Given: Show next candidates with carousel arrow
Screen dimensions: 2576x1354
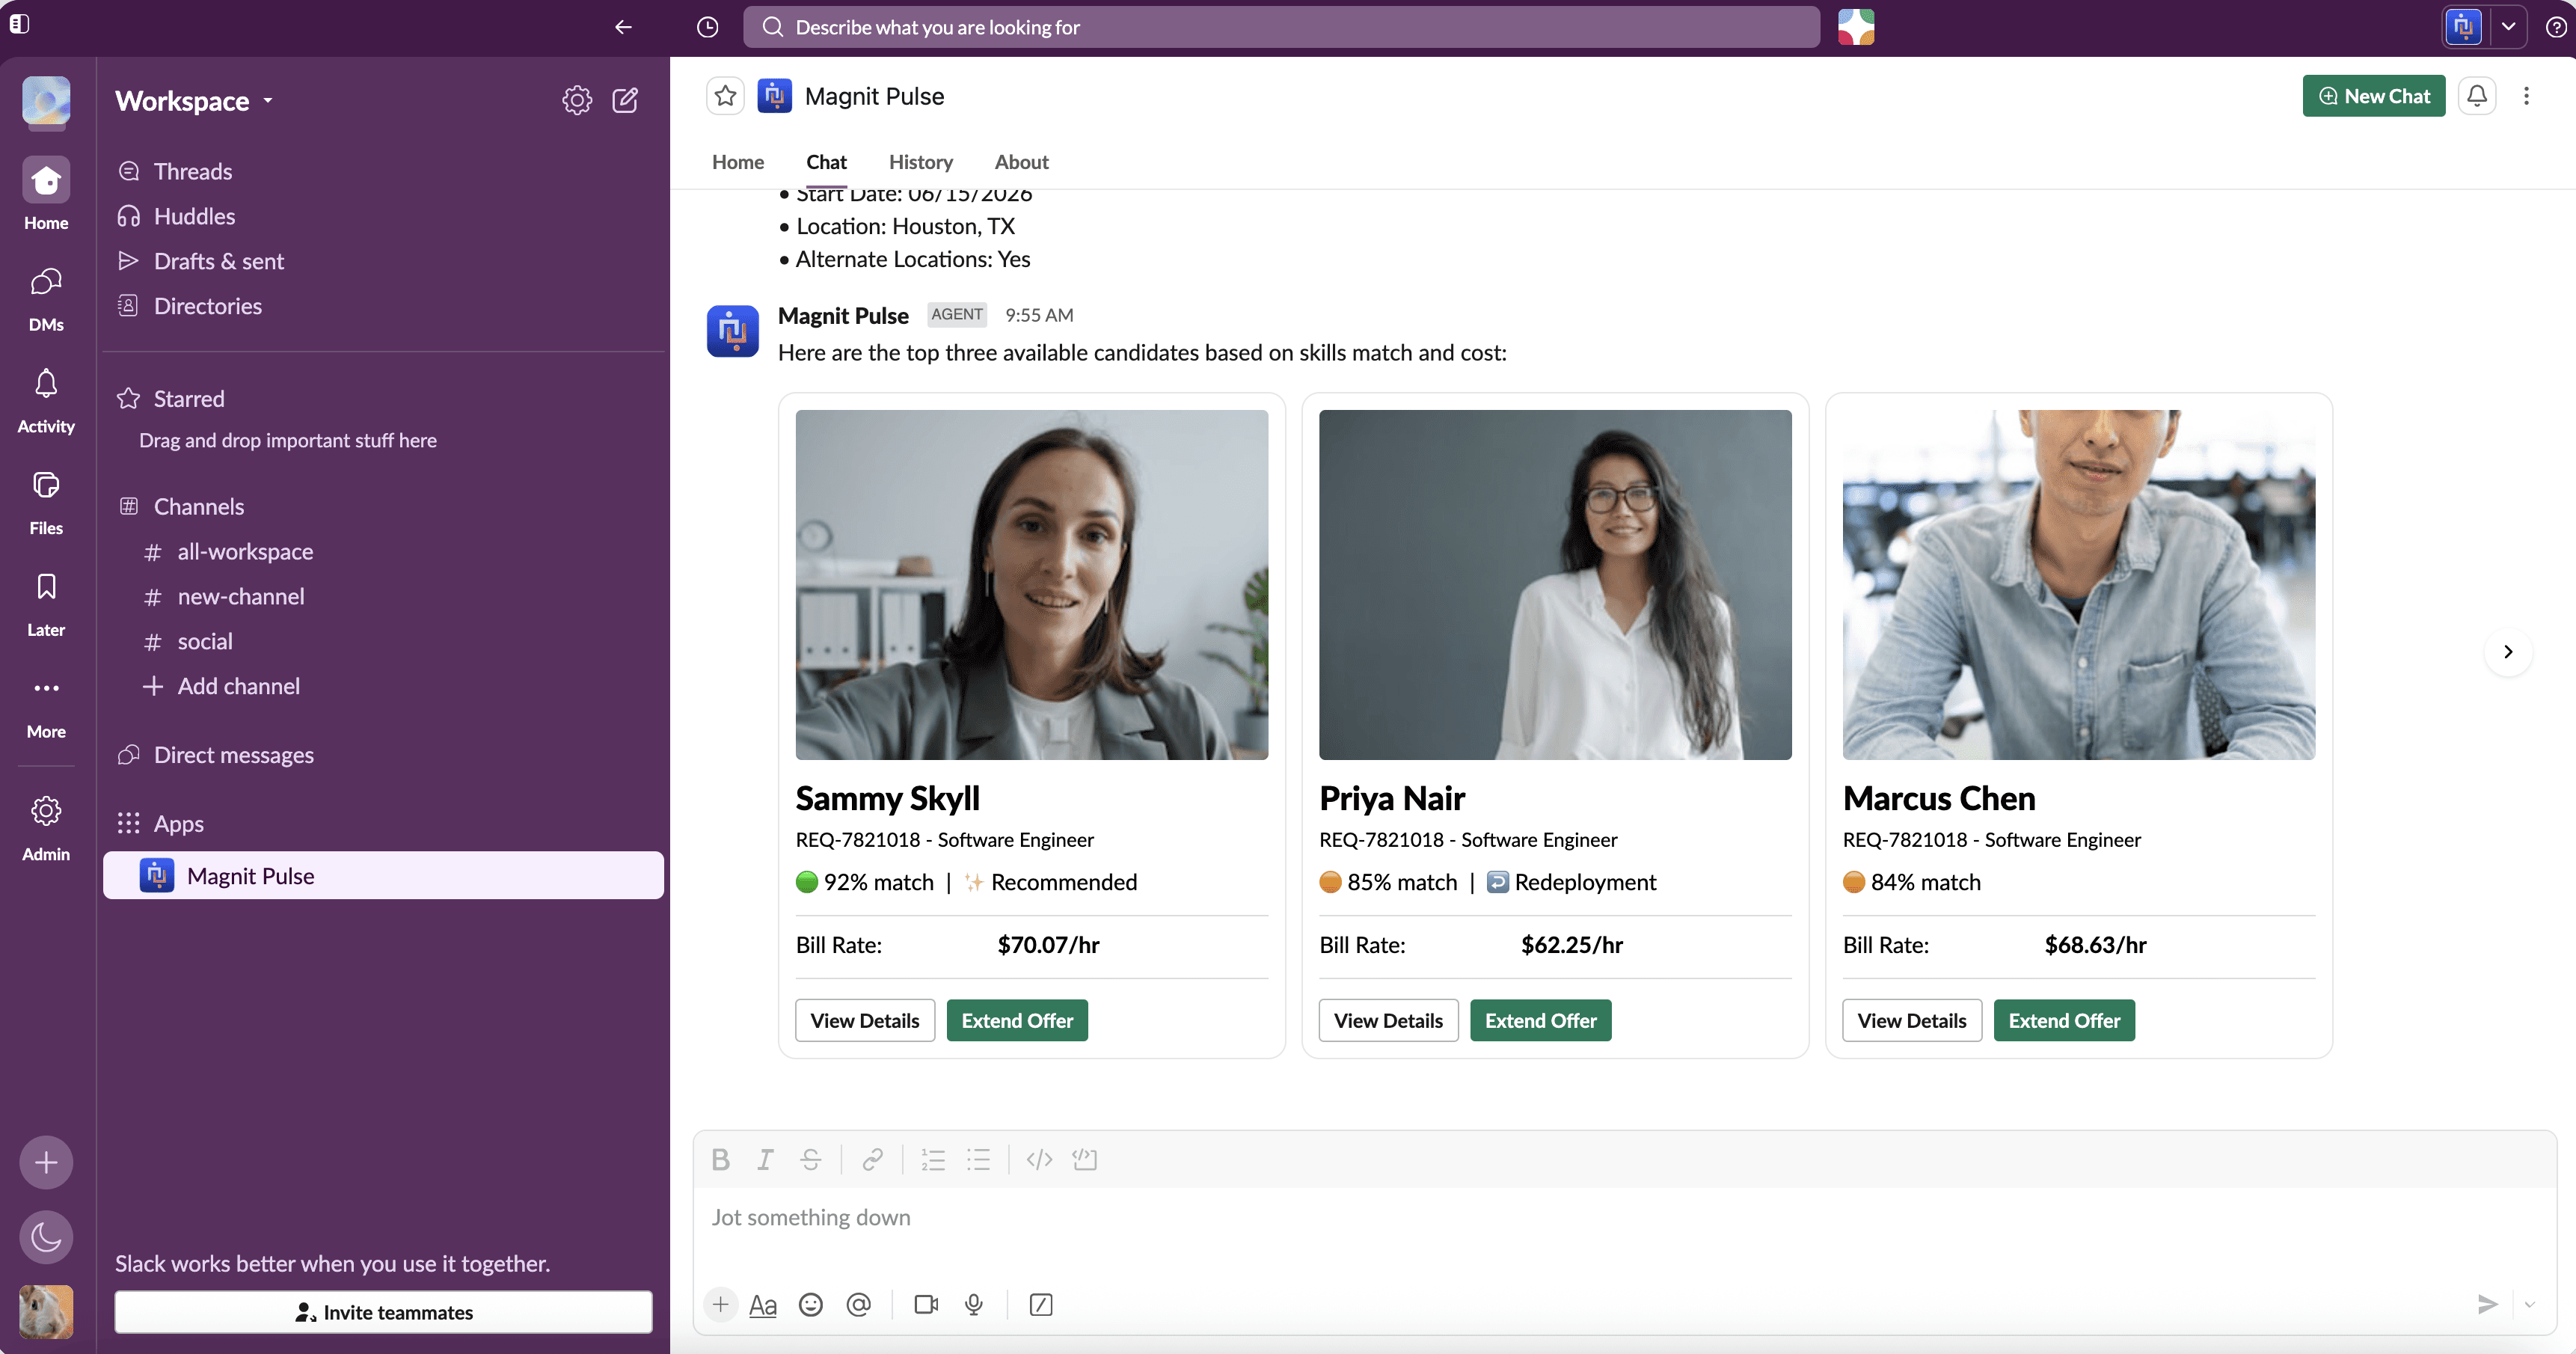Looking at the screenshot, I should click(2508, 652).
